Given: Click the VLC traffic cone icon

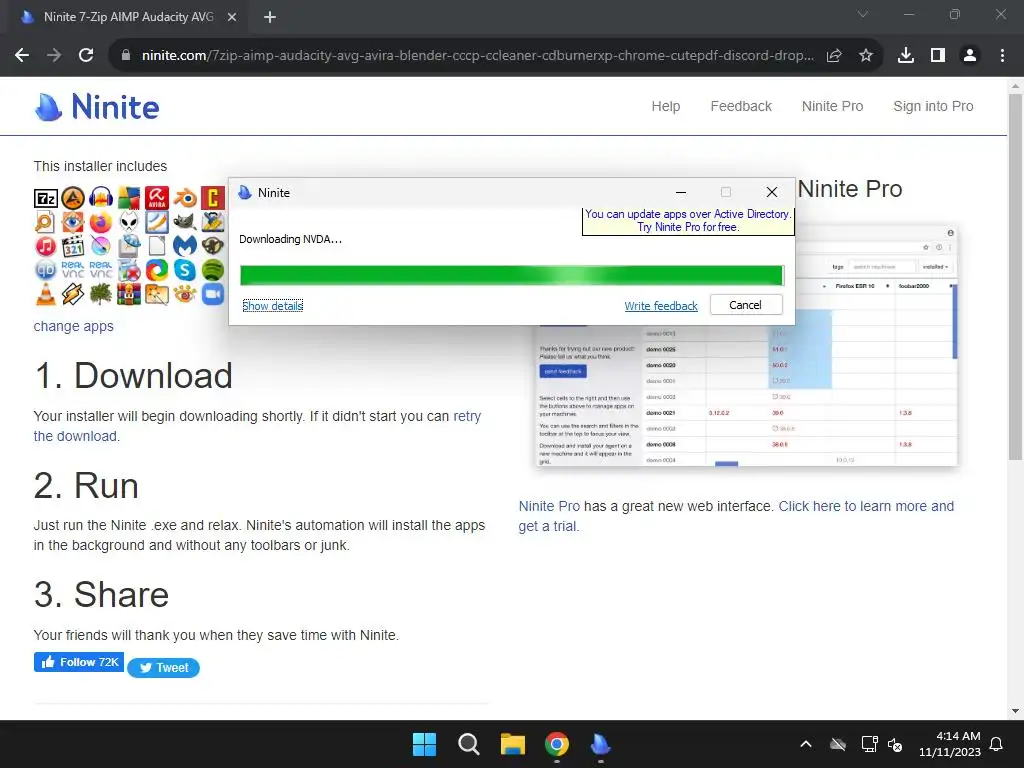Looking at the screenshot, I should click(x=46, y=295).
